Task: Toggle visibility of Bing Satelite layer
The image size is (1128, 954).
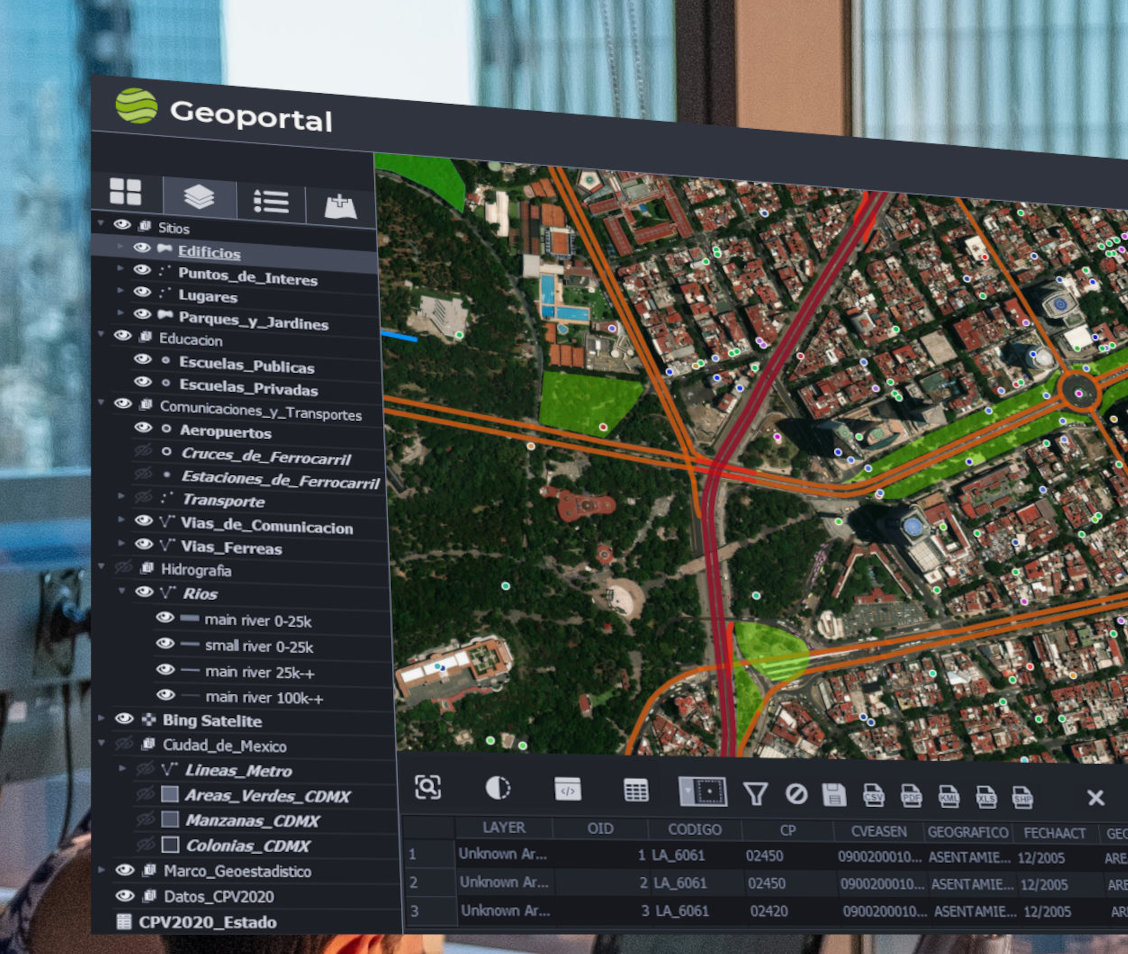Action: 124,719
